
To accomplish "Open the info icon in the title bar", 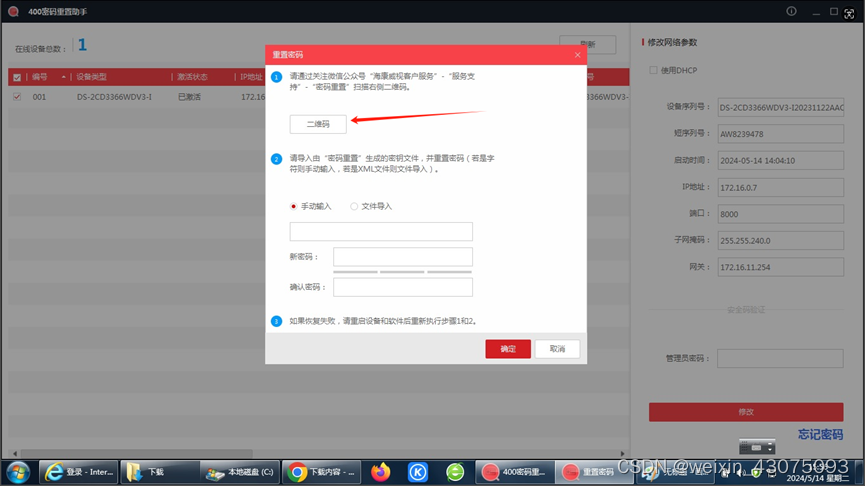I will pyautogui.click(x=791, y=11).
